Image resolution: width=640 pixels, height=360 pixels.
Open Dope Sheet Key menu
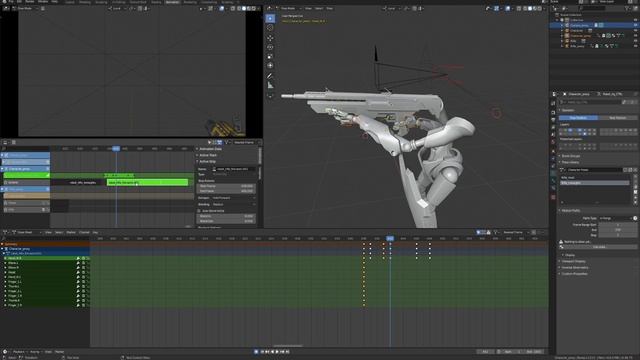95,232
